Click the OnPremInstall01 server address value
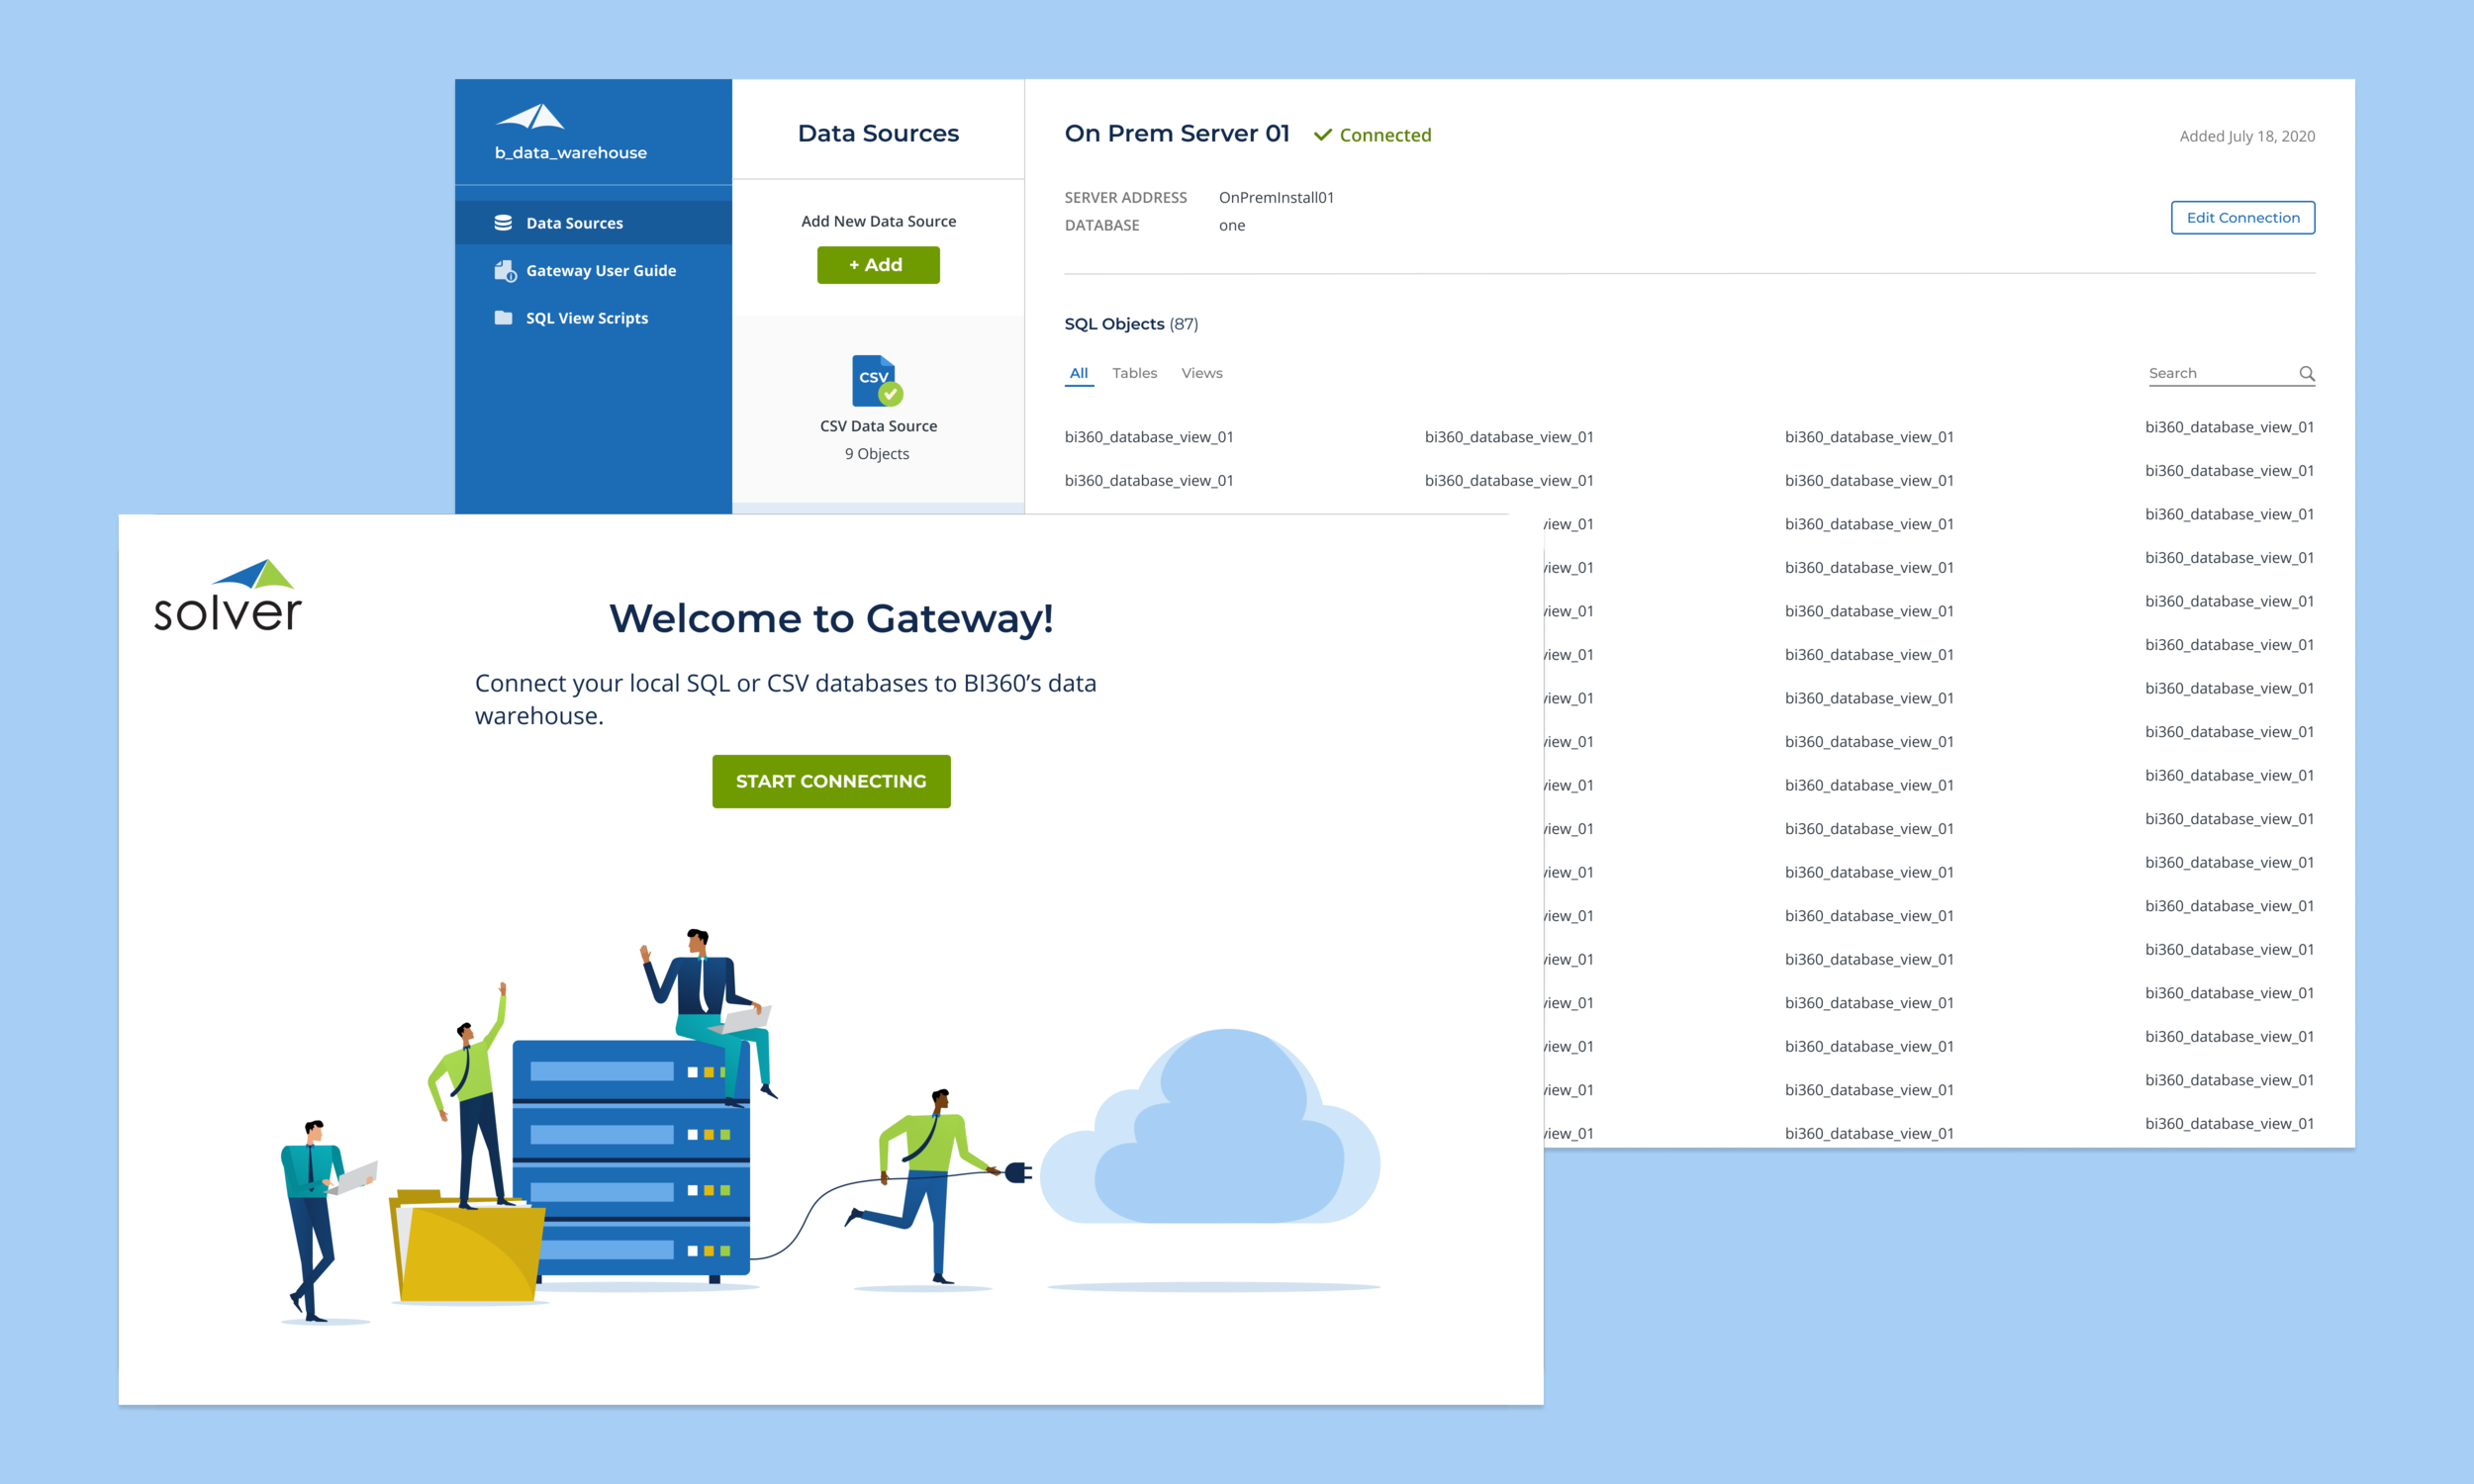 tap(1276, 198)
